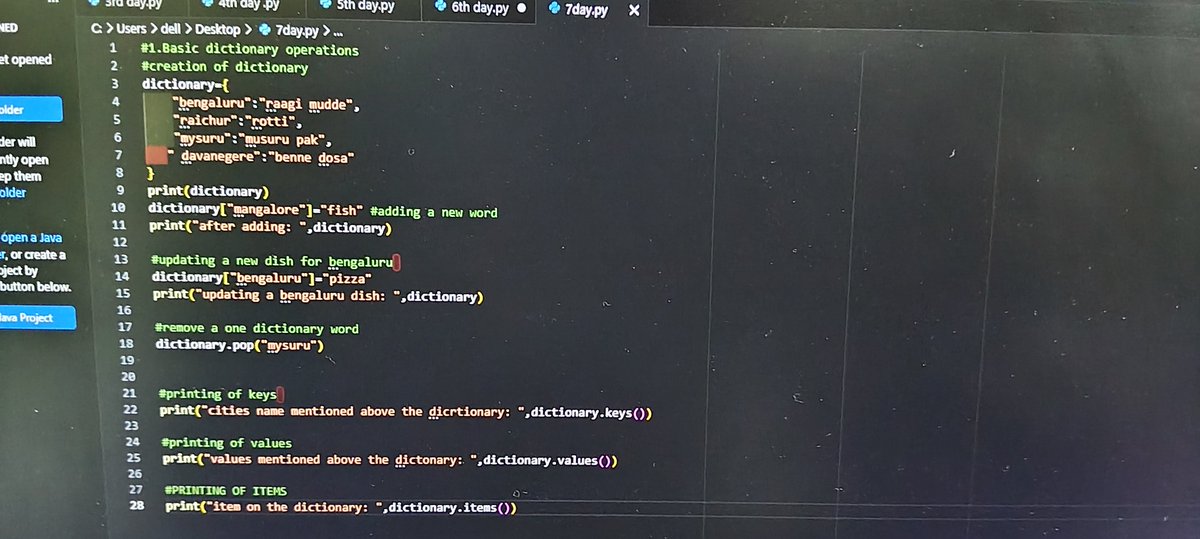Click the comment '#printing of keys'
This screenshot has width=1200, height=539.
(217, 394)
